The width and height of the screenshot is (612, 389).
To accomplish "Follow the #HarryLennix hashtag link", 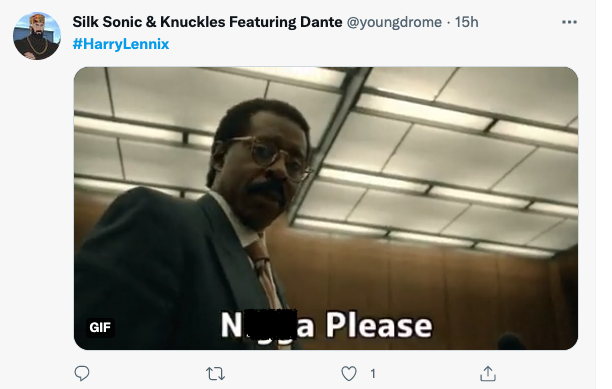I will pos(121,44).
